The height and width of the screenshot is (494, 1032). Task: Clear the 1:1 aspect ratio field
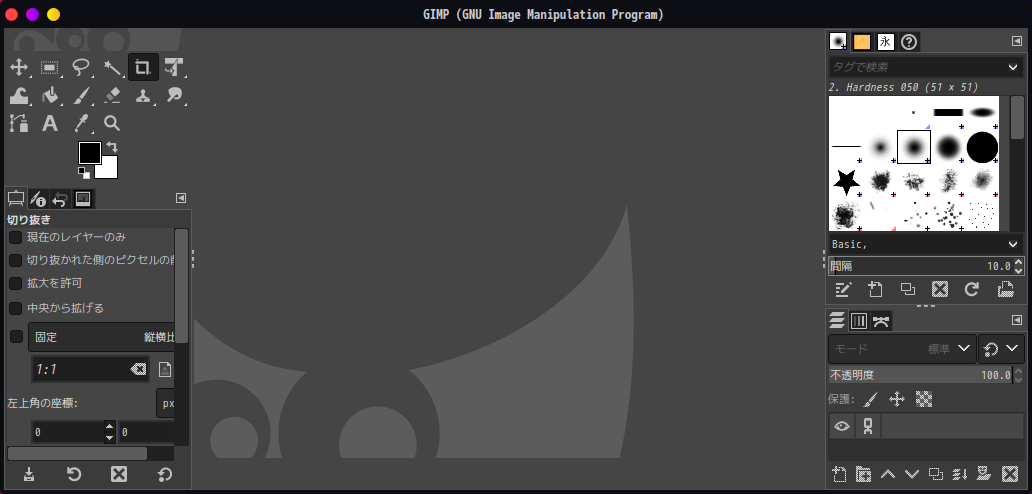click(x=138, y=370)
